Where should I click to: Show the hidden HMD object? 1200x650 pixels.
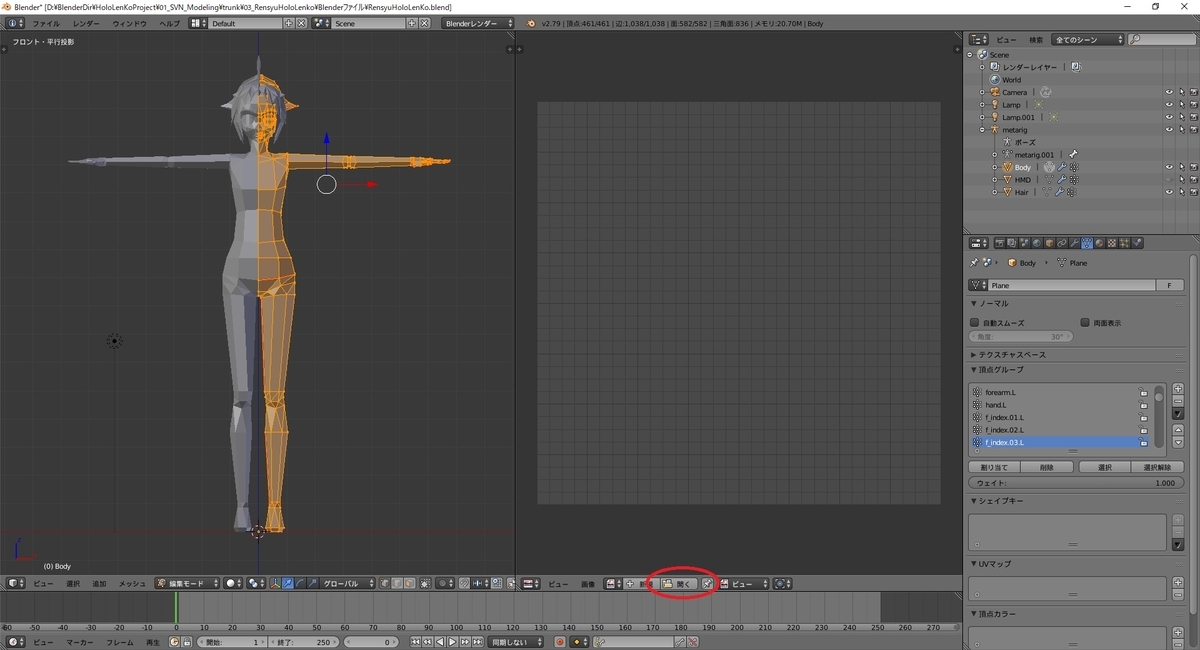[1169, 180]
